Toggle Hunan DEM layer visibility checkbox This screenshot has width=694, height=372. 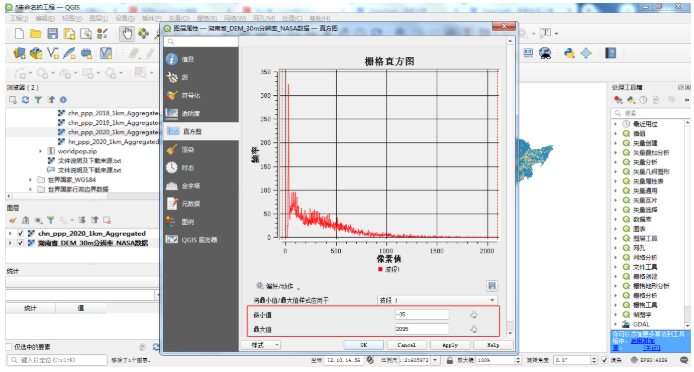click(x=20, y=243)
